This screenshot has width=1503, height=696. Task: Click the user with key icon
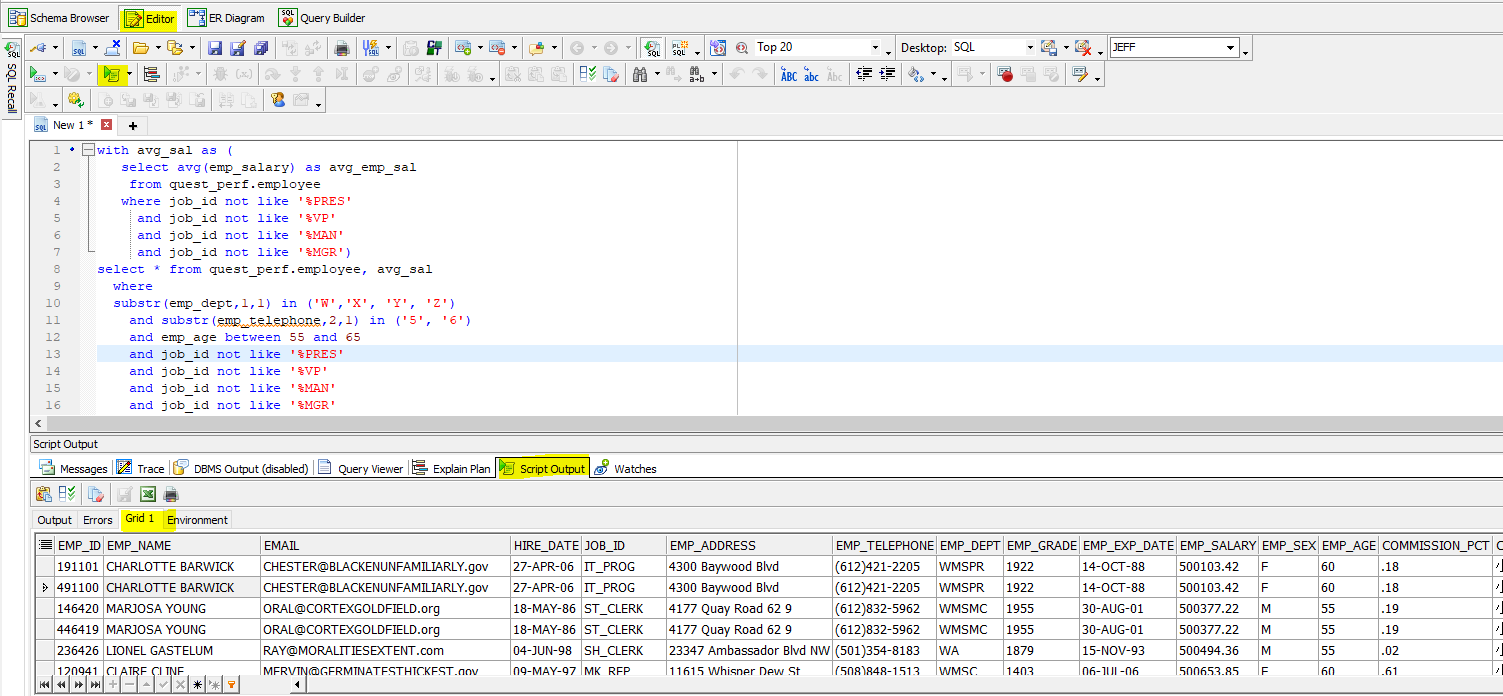pos(278,100)
